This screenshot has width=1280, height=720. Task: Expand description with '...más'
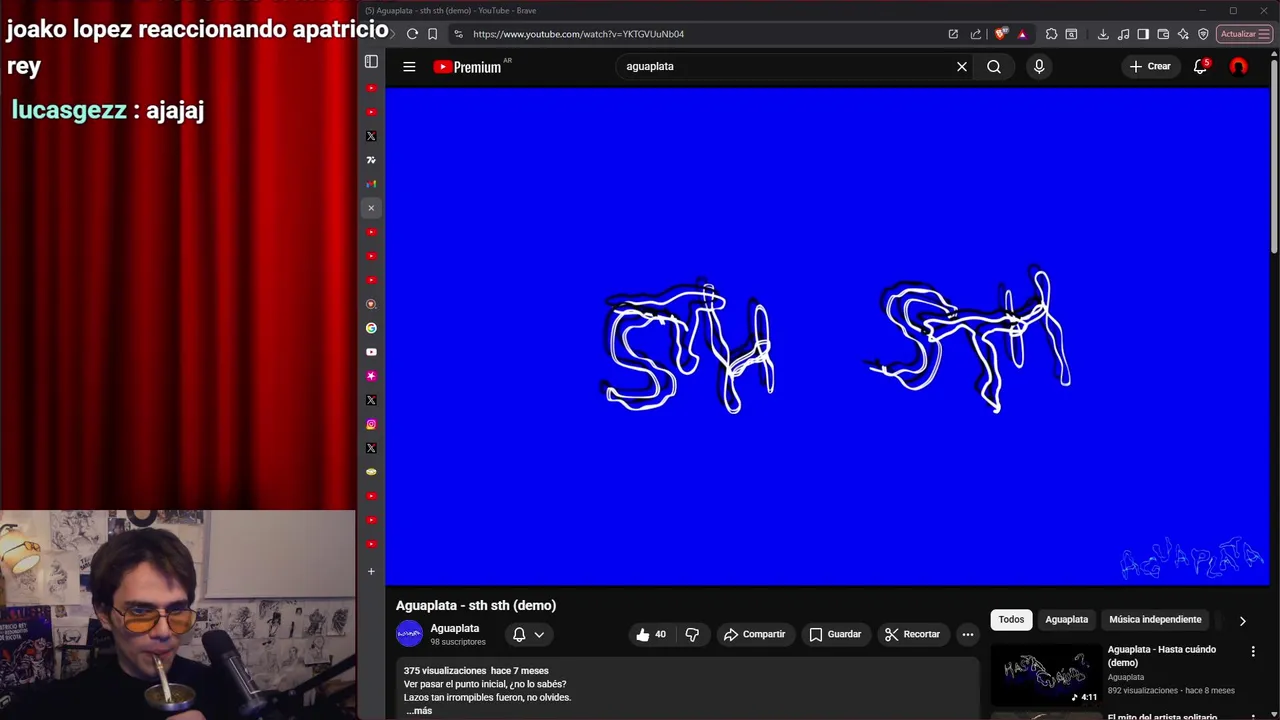[x=419, y=711]
